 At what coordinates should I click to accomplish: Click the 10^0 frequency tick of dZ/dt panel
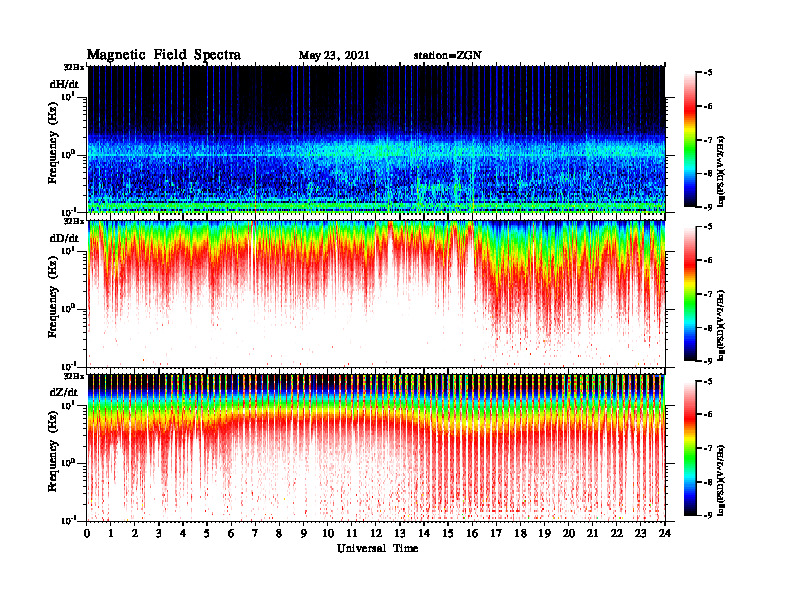[68, 462]
